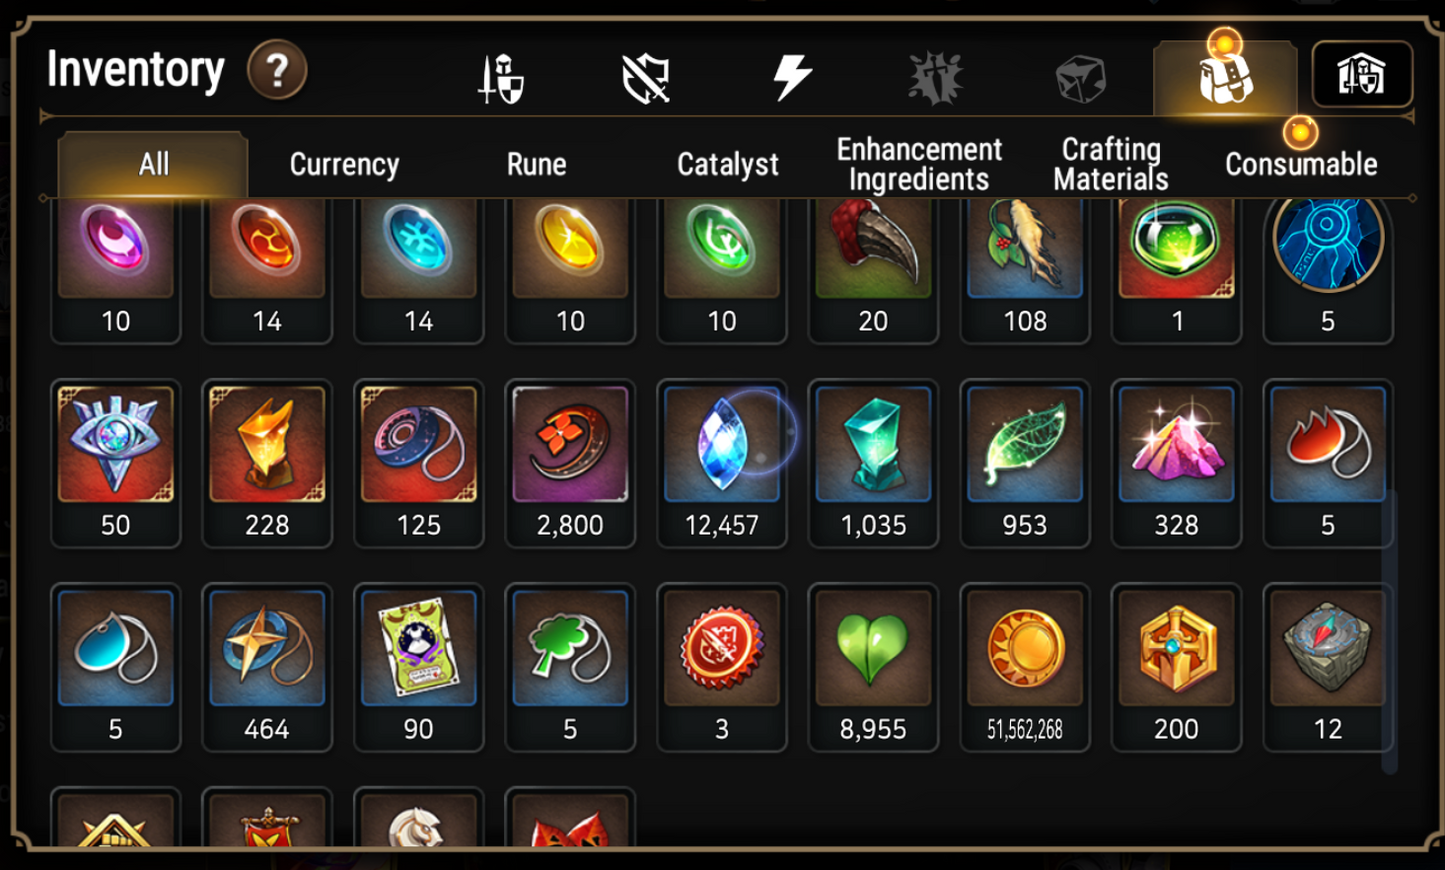Switch to the Rune tab
This screenshot has height=870, width=1445.
[536, 164]
